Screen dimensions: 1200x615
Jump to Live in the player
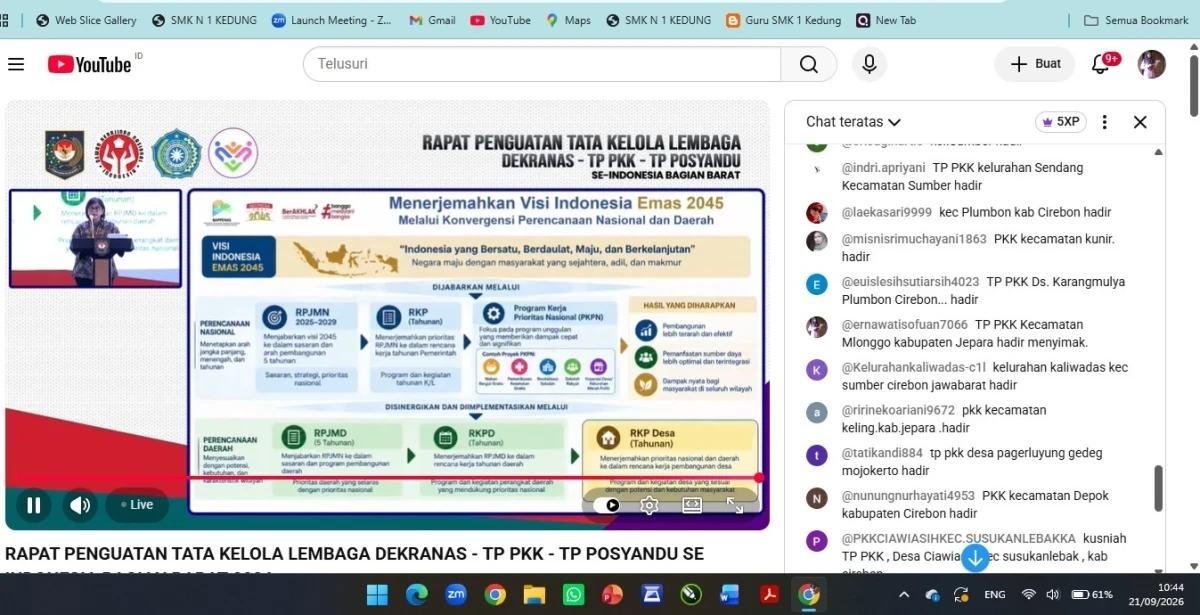(137, 505)
